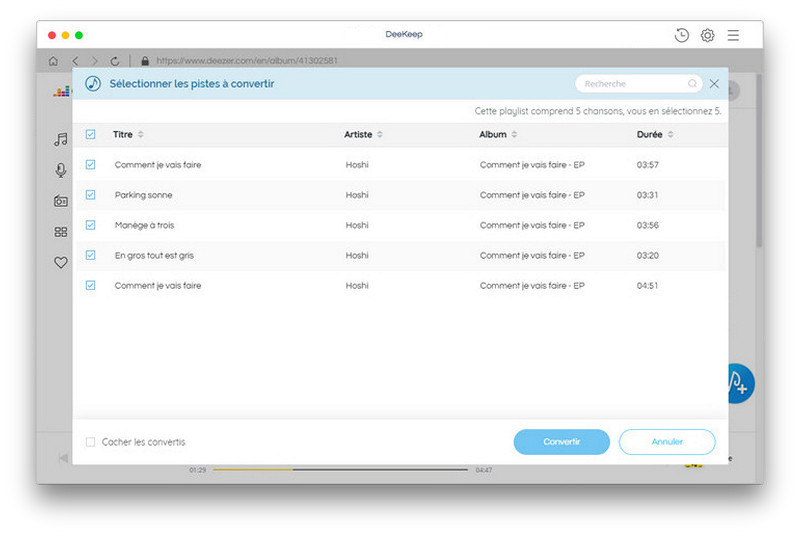Viewport: 800px width, 536px height.
Task: Navigate forward in browser bar
Action: pyautogui.click(x=94, y=61)
